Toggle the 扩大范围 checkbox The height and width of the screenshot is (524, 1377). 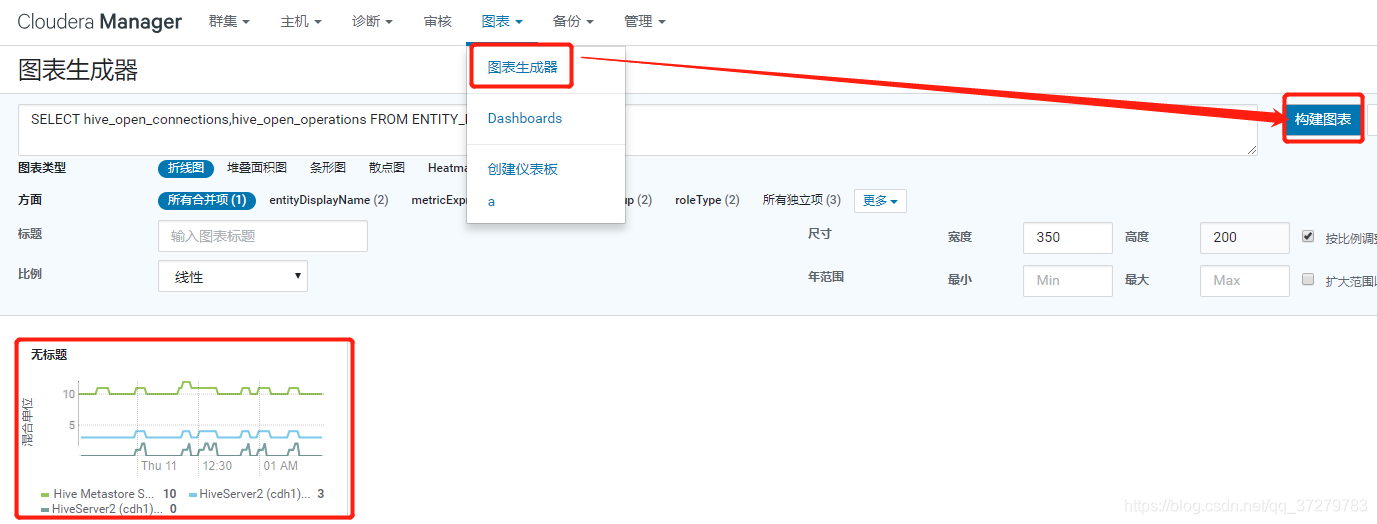(1308, 280)
